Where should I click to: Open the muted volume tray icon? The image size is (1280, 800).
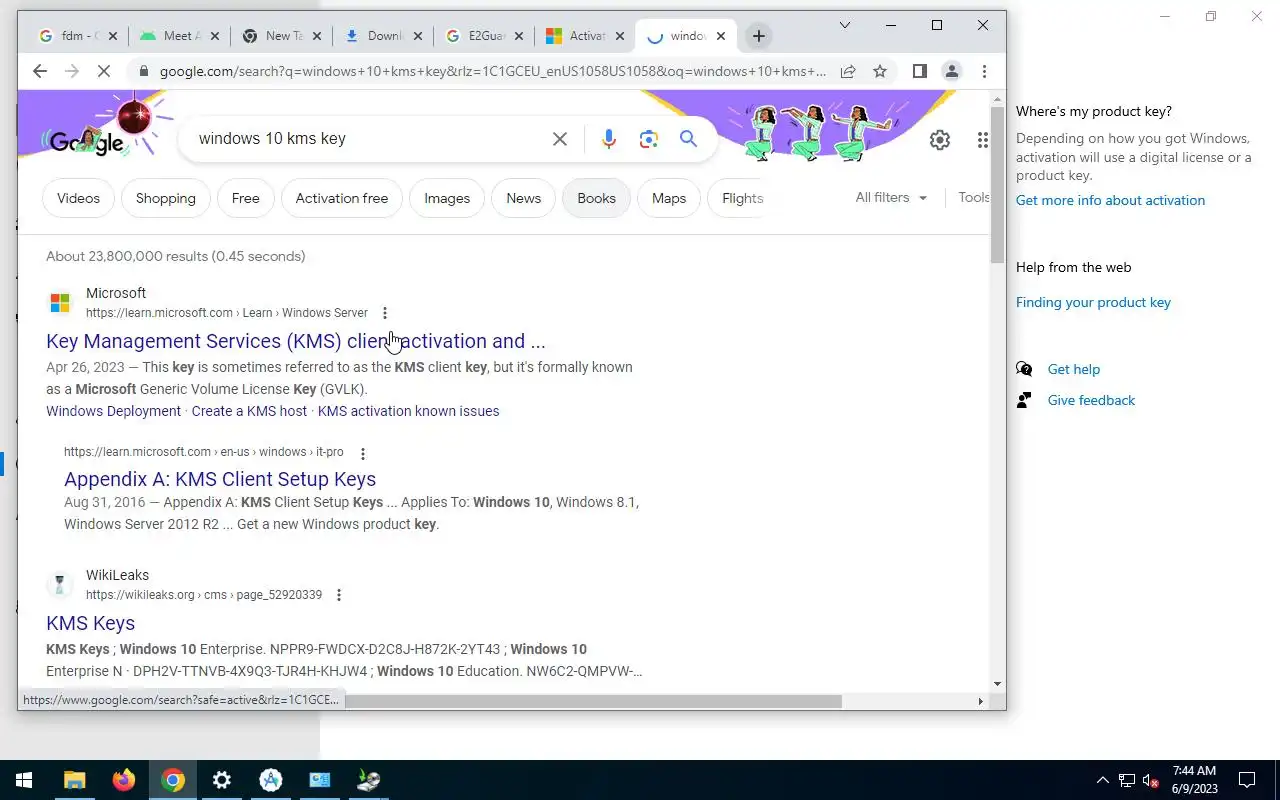tap(1151, 780)
